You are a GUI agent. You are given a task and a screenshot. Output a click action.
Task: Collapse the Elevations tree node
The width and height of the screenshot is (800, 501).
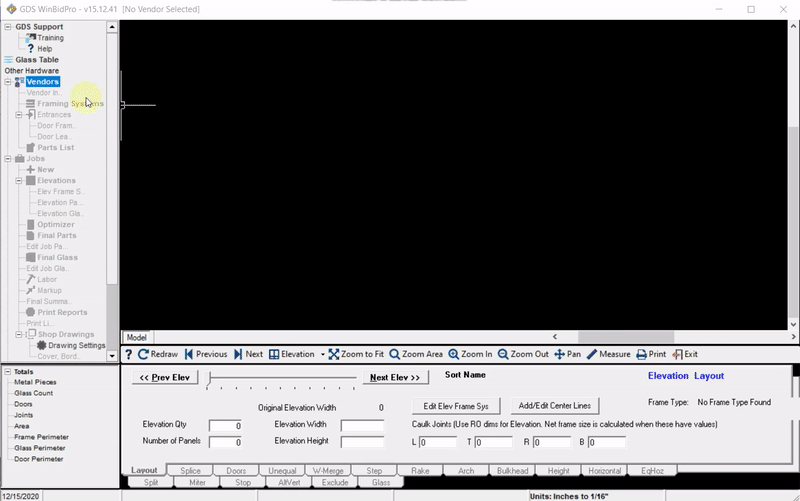click(19, 181)
